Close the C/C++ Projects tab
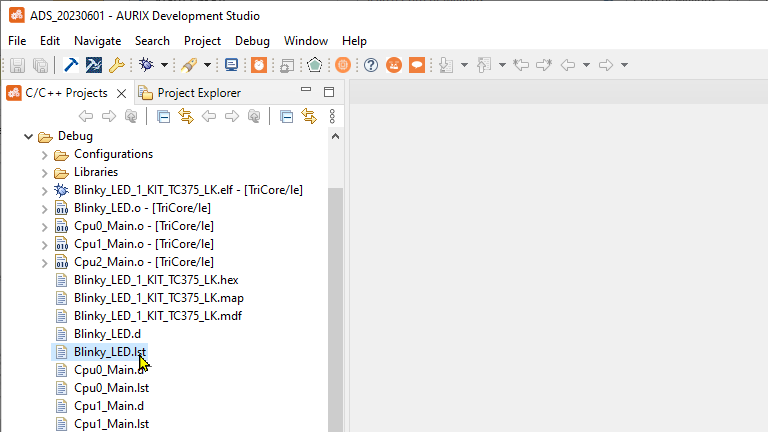The image size is (768, 432). 121,93
